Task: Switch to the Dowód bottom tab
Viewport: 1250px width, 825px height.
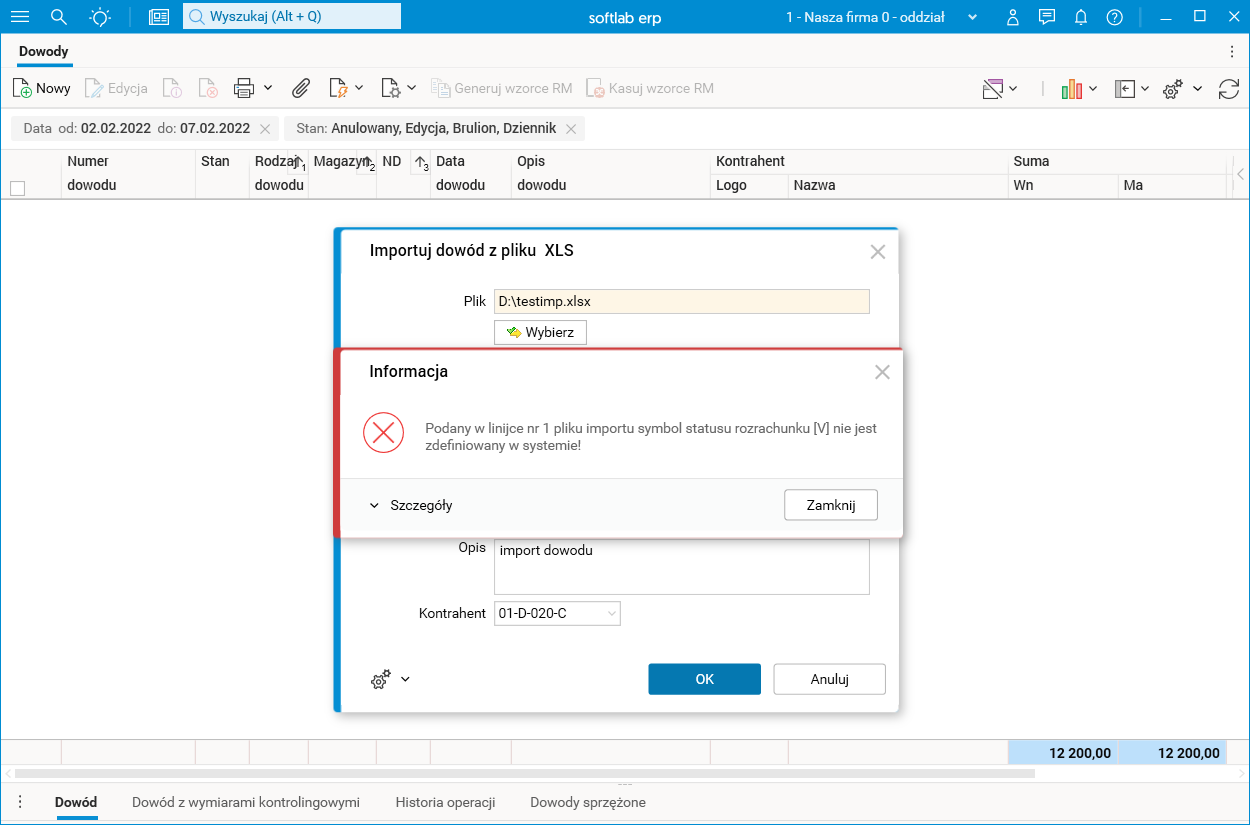Action: tap(76, 802)
